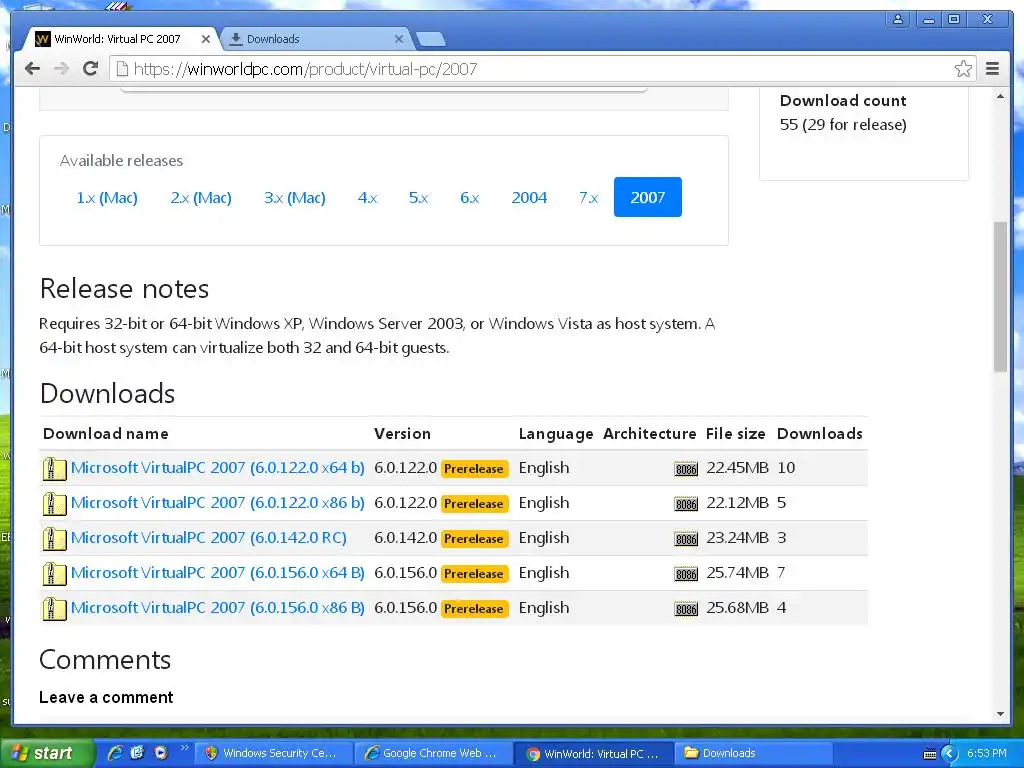The width and height of the screenshot is (1024, 768).
Task: Switch to Windows Security Center taskbar button
Action: click(x=274, y=753)
